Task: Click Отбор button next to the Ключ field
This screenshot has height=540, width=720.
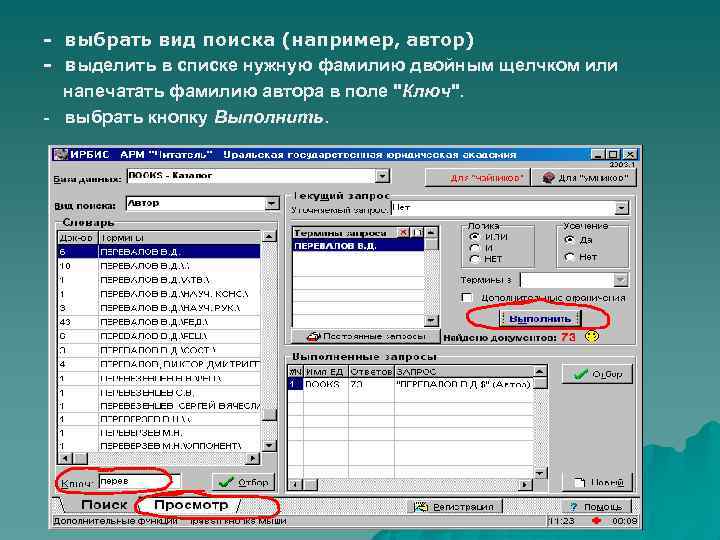Action: [x=243, y=482]
